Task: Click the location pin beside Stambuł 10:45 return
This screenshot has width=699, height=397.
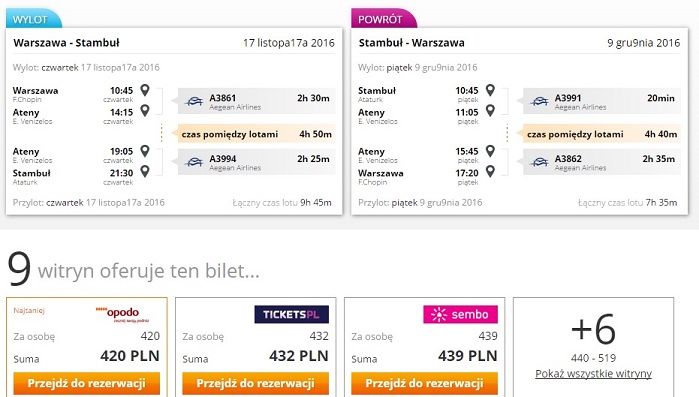Action: [x=490, y=90]
